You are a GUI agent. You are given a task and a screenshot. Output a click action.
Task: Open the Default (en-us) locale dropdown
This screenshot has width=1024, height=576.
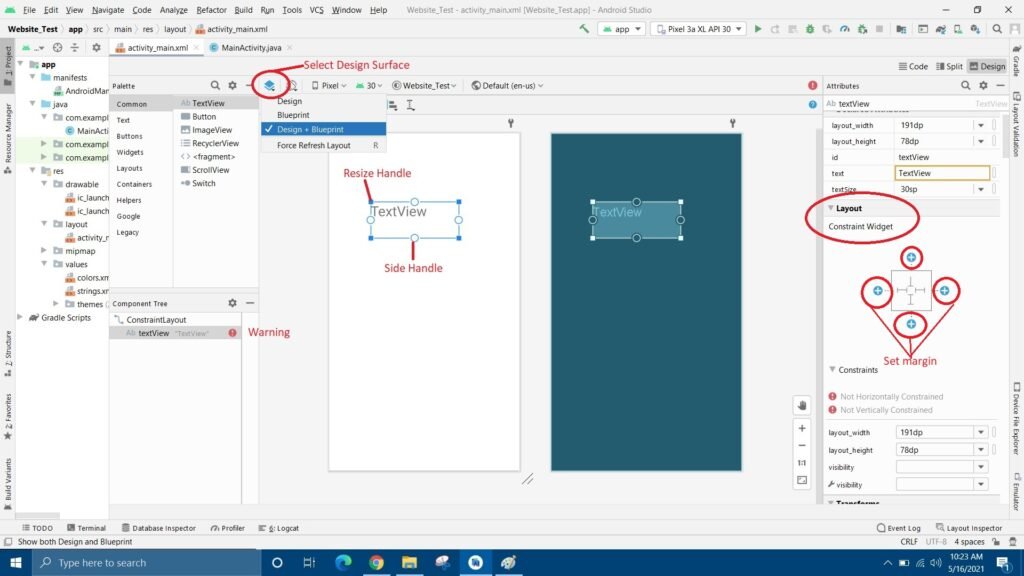point(507,86)
